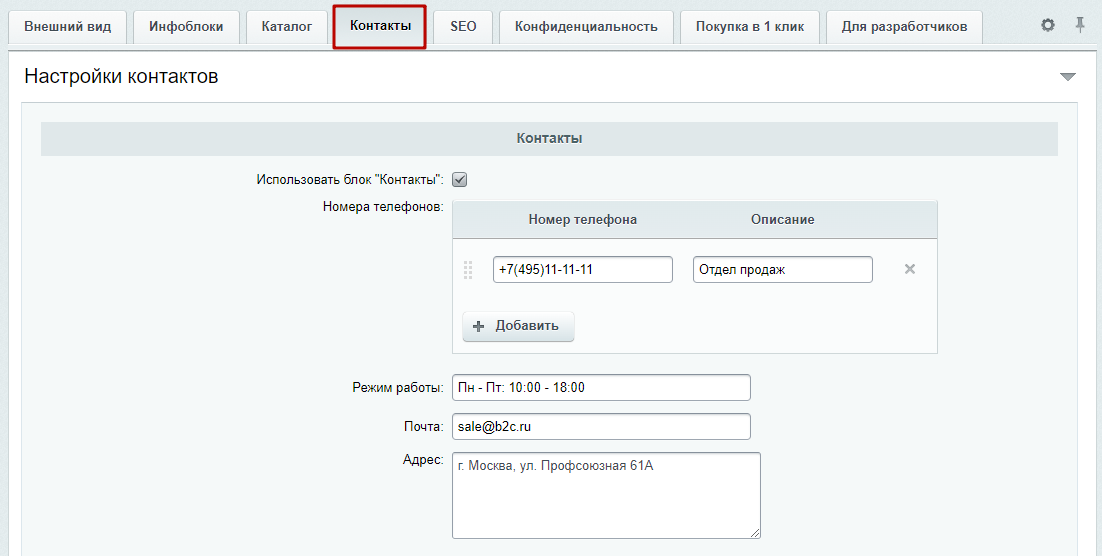
Task: Open the Инфоблоки tab
Action: 186,27
